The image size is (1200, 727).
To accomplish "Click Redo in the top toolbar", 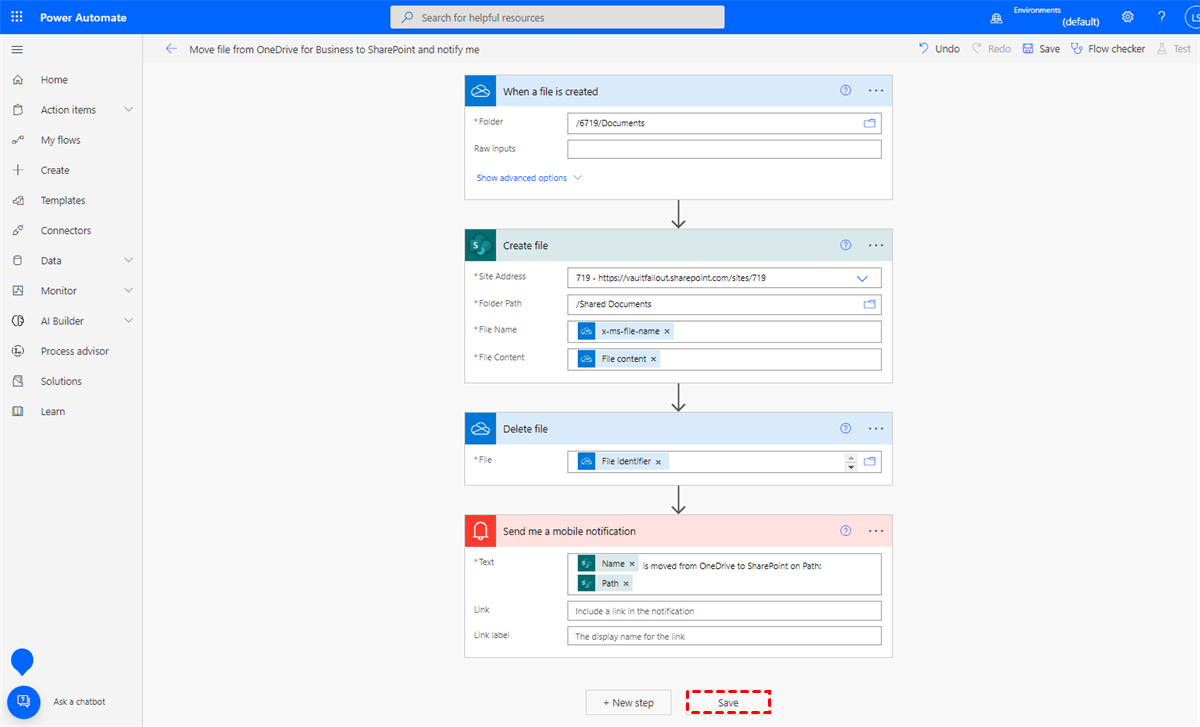I will 991,48.
